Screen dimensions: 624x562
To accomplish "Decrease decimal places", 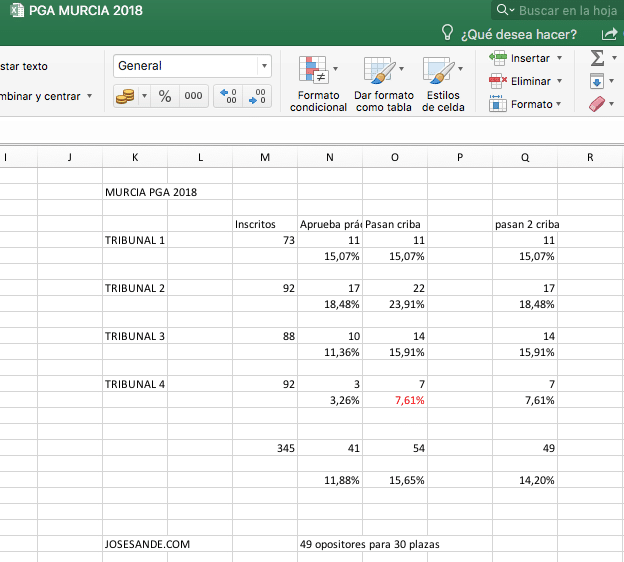I will point(257,96).
